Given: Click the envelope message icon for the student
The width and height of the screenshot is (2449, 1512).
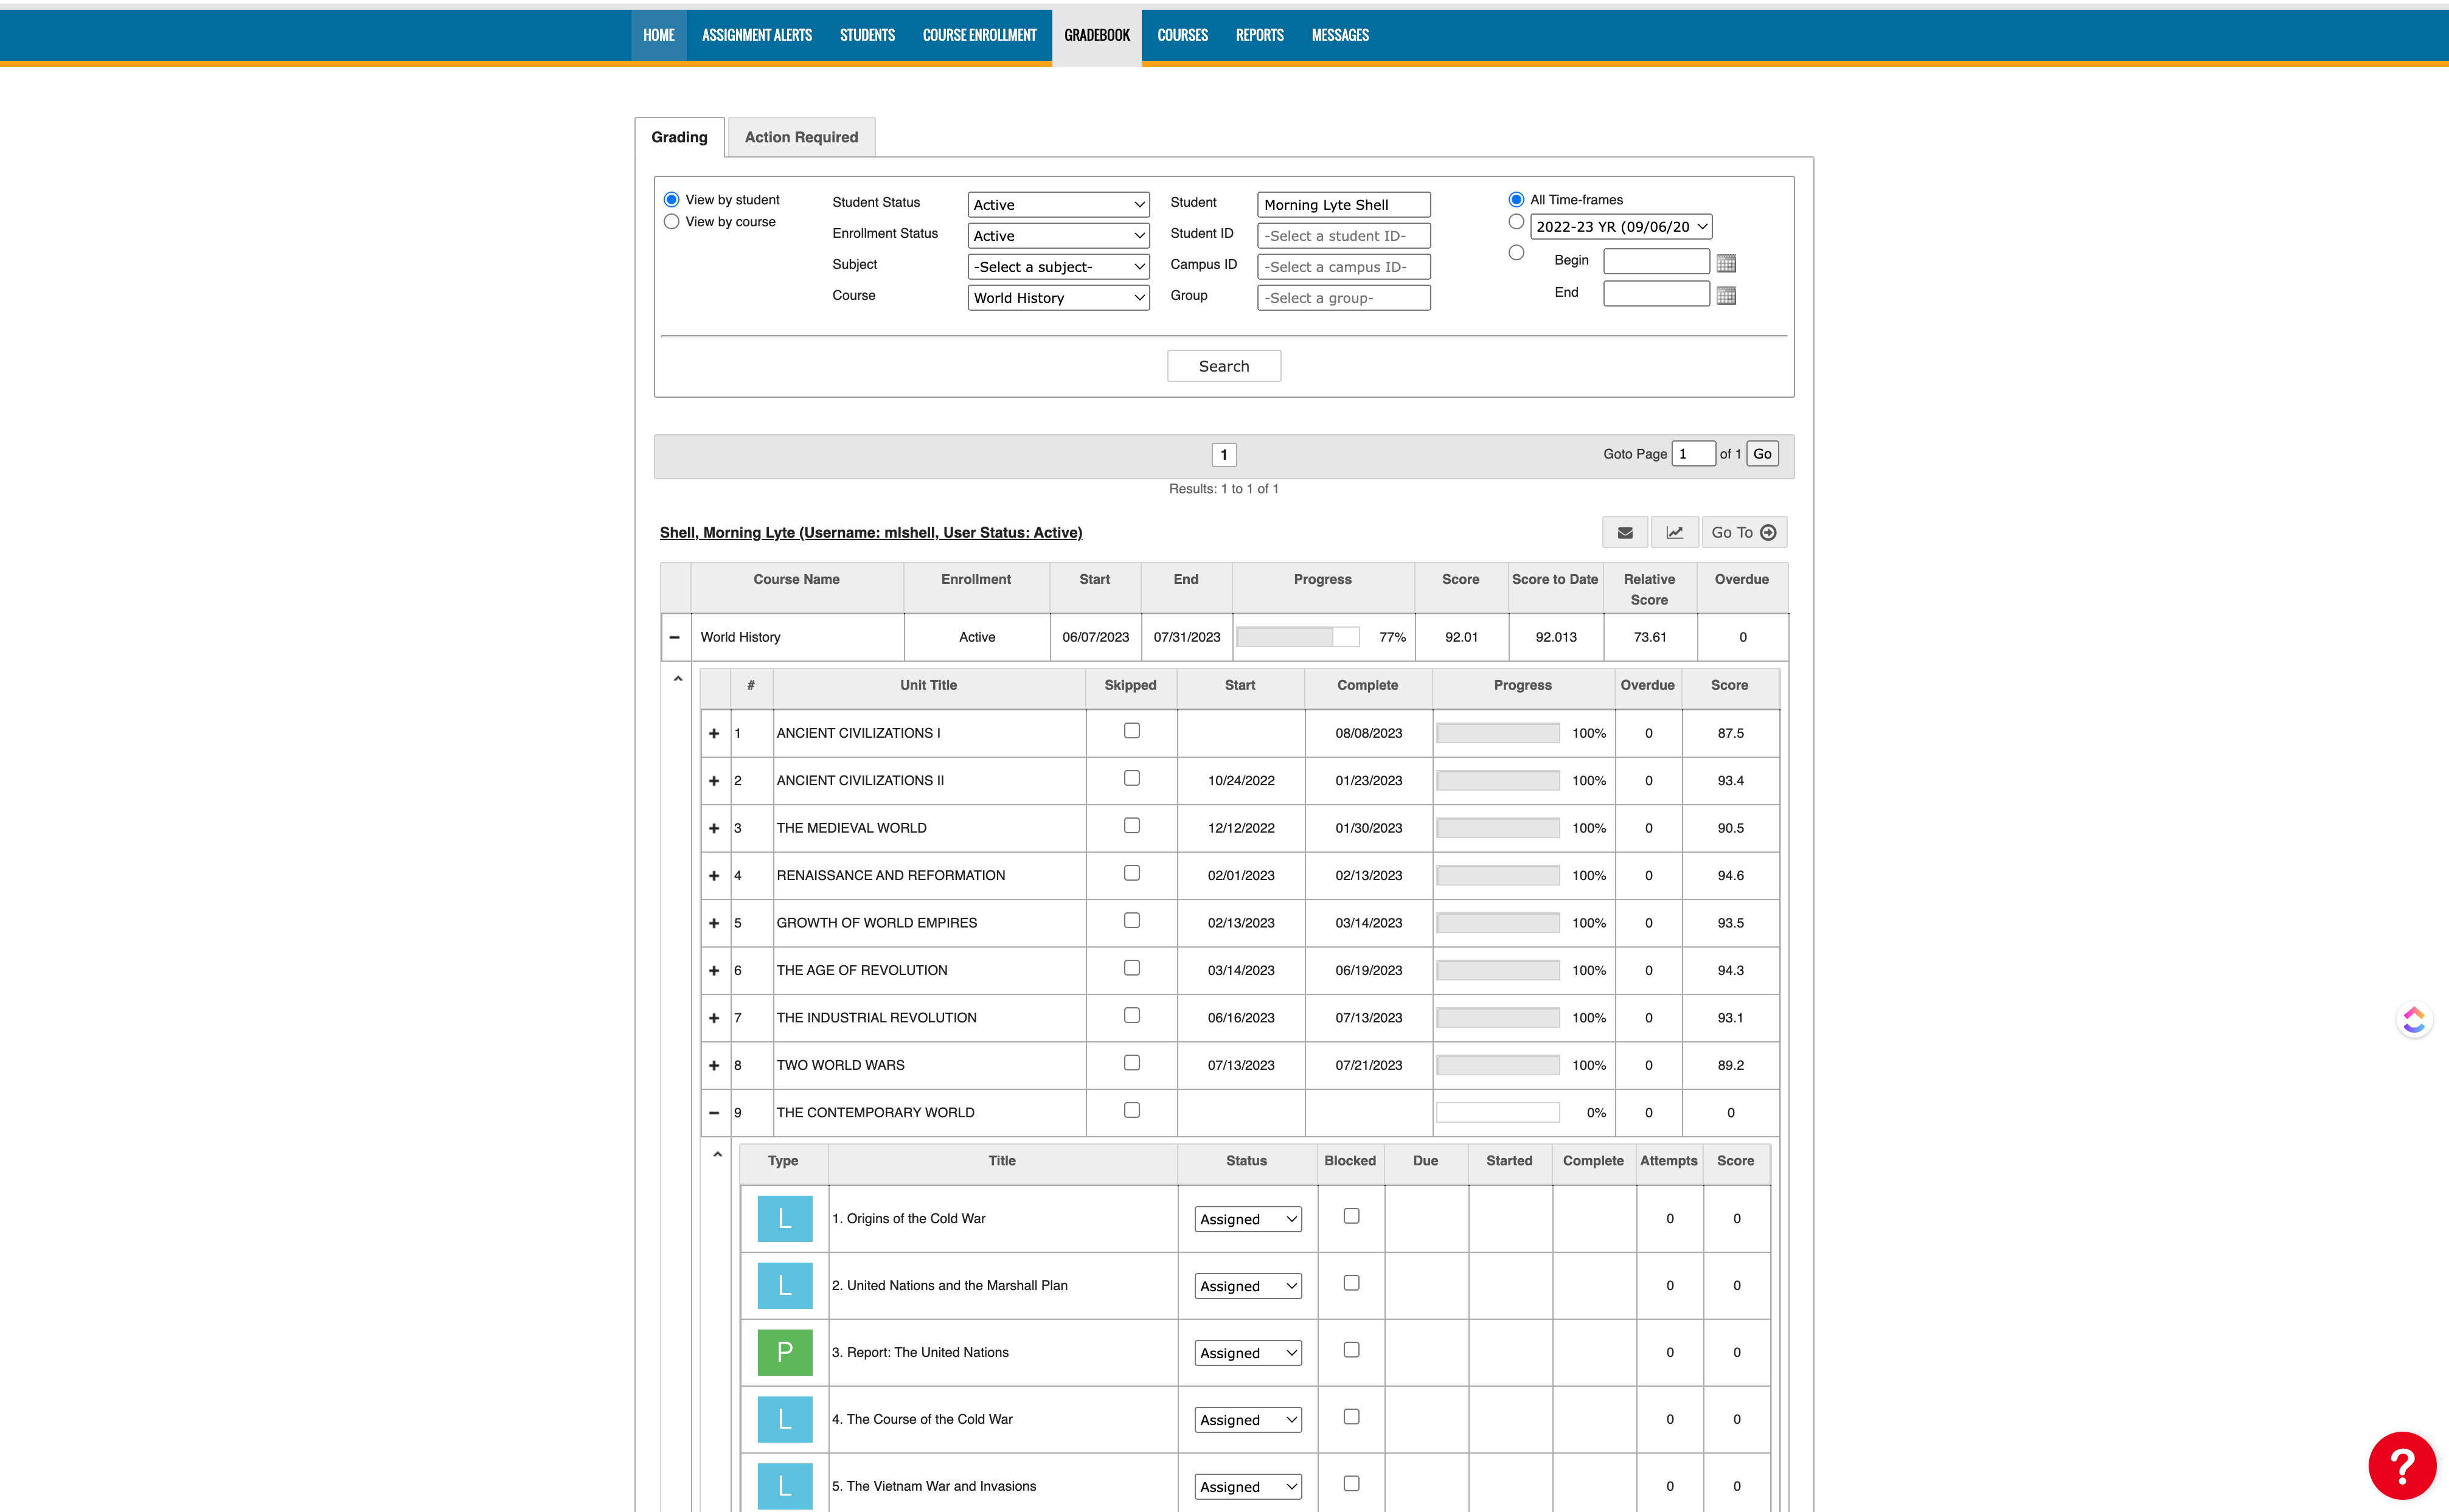Looking at the screenshot, I should point(1624,532).
